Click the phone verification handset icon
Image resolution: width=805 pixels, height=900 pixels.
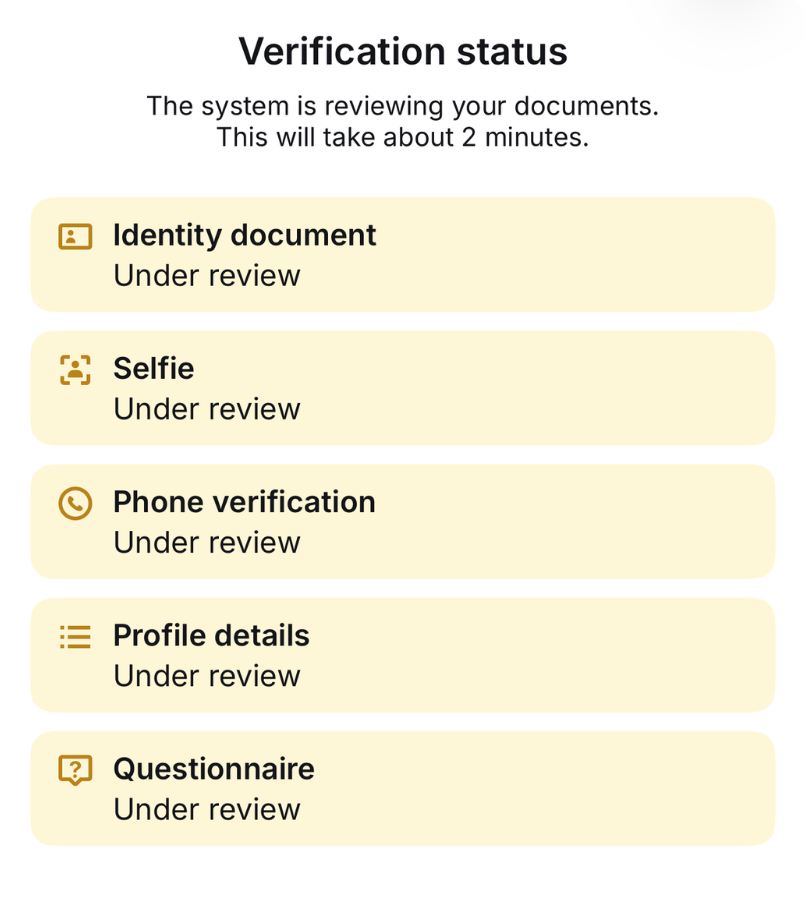[x=75, y=503]
